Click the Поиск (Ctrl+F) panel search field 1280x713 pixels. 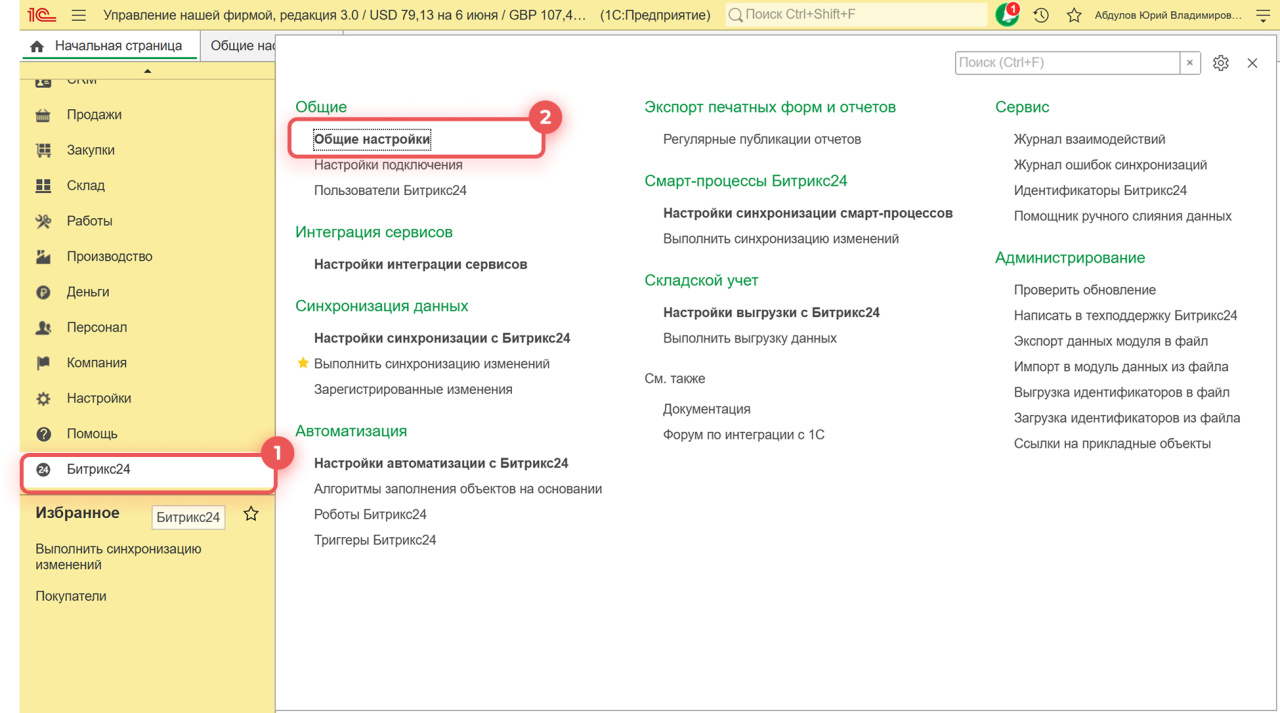(1066, 63)
